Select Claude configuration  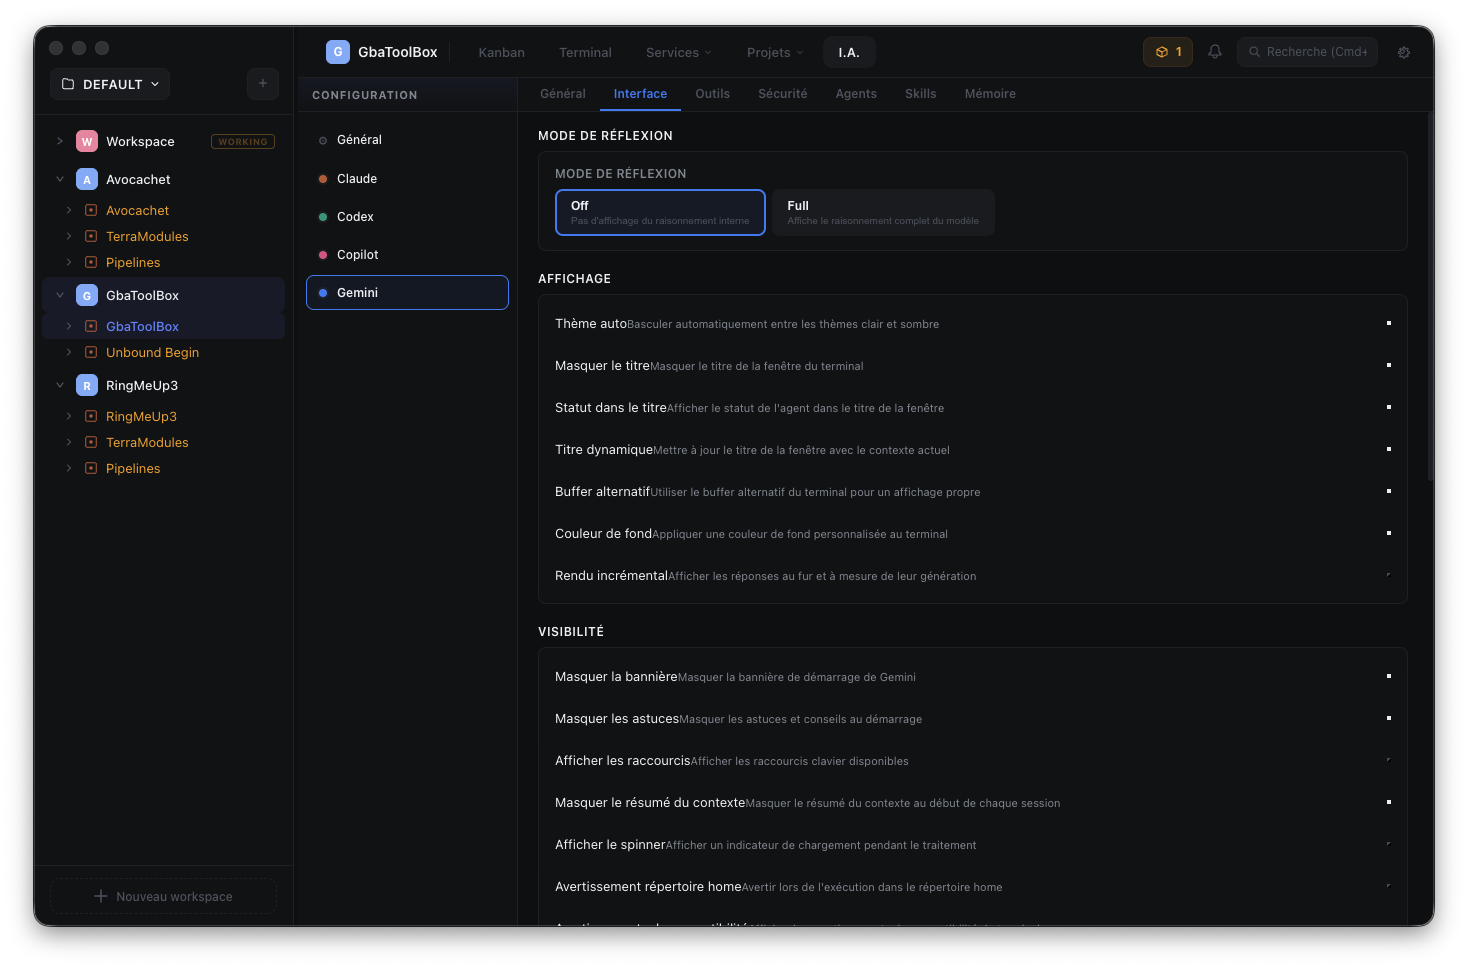pyautogui.click(x=407, y=179)
